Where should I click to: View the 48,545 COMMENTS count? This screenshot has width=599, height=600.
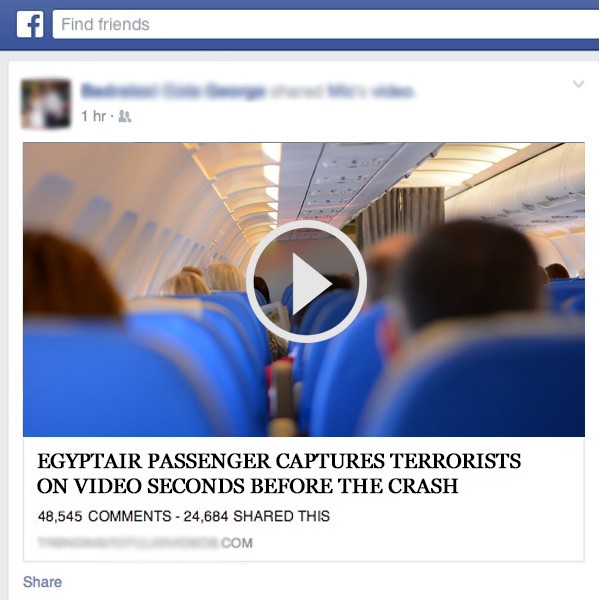coord(104,516)
